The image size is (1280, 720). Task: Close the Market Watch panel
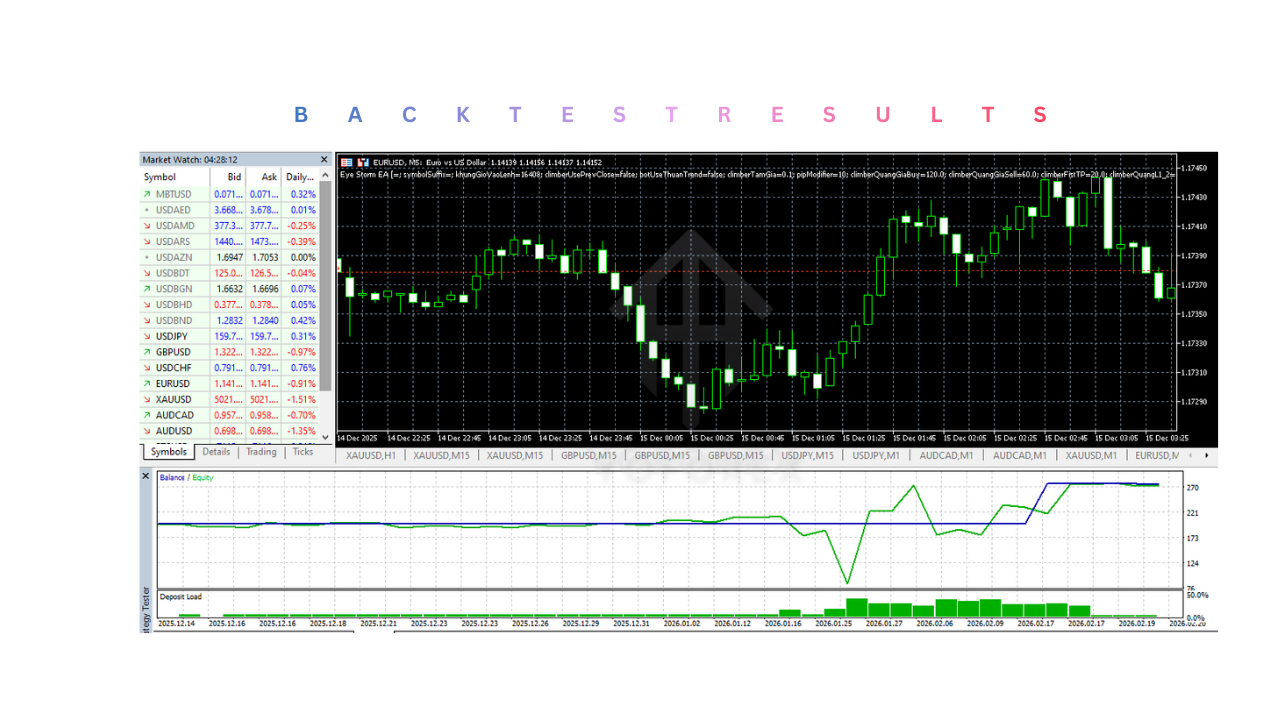323,160
